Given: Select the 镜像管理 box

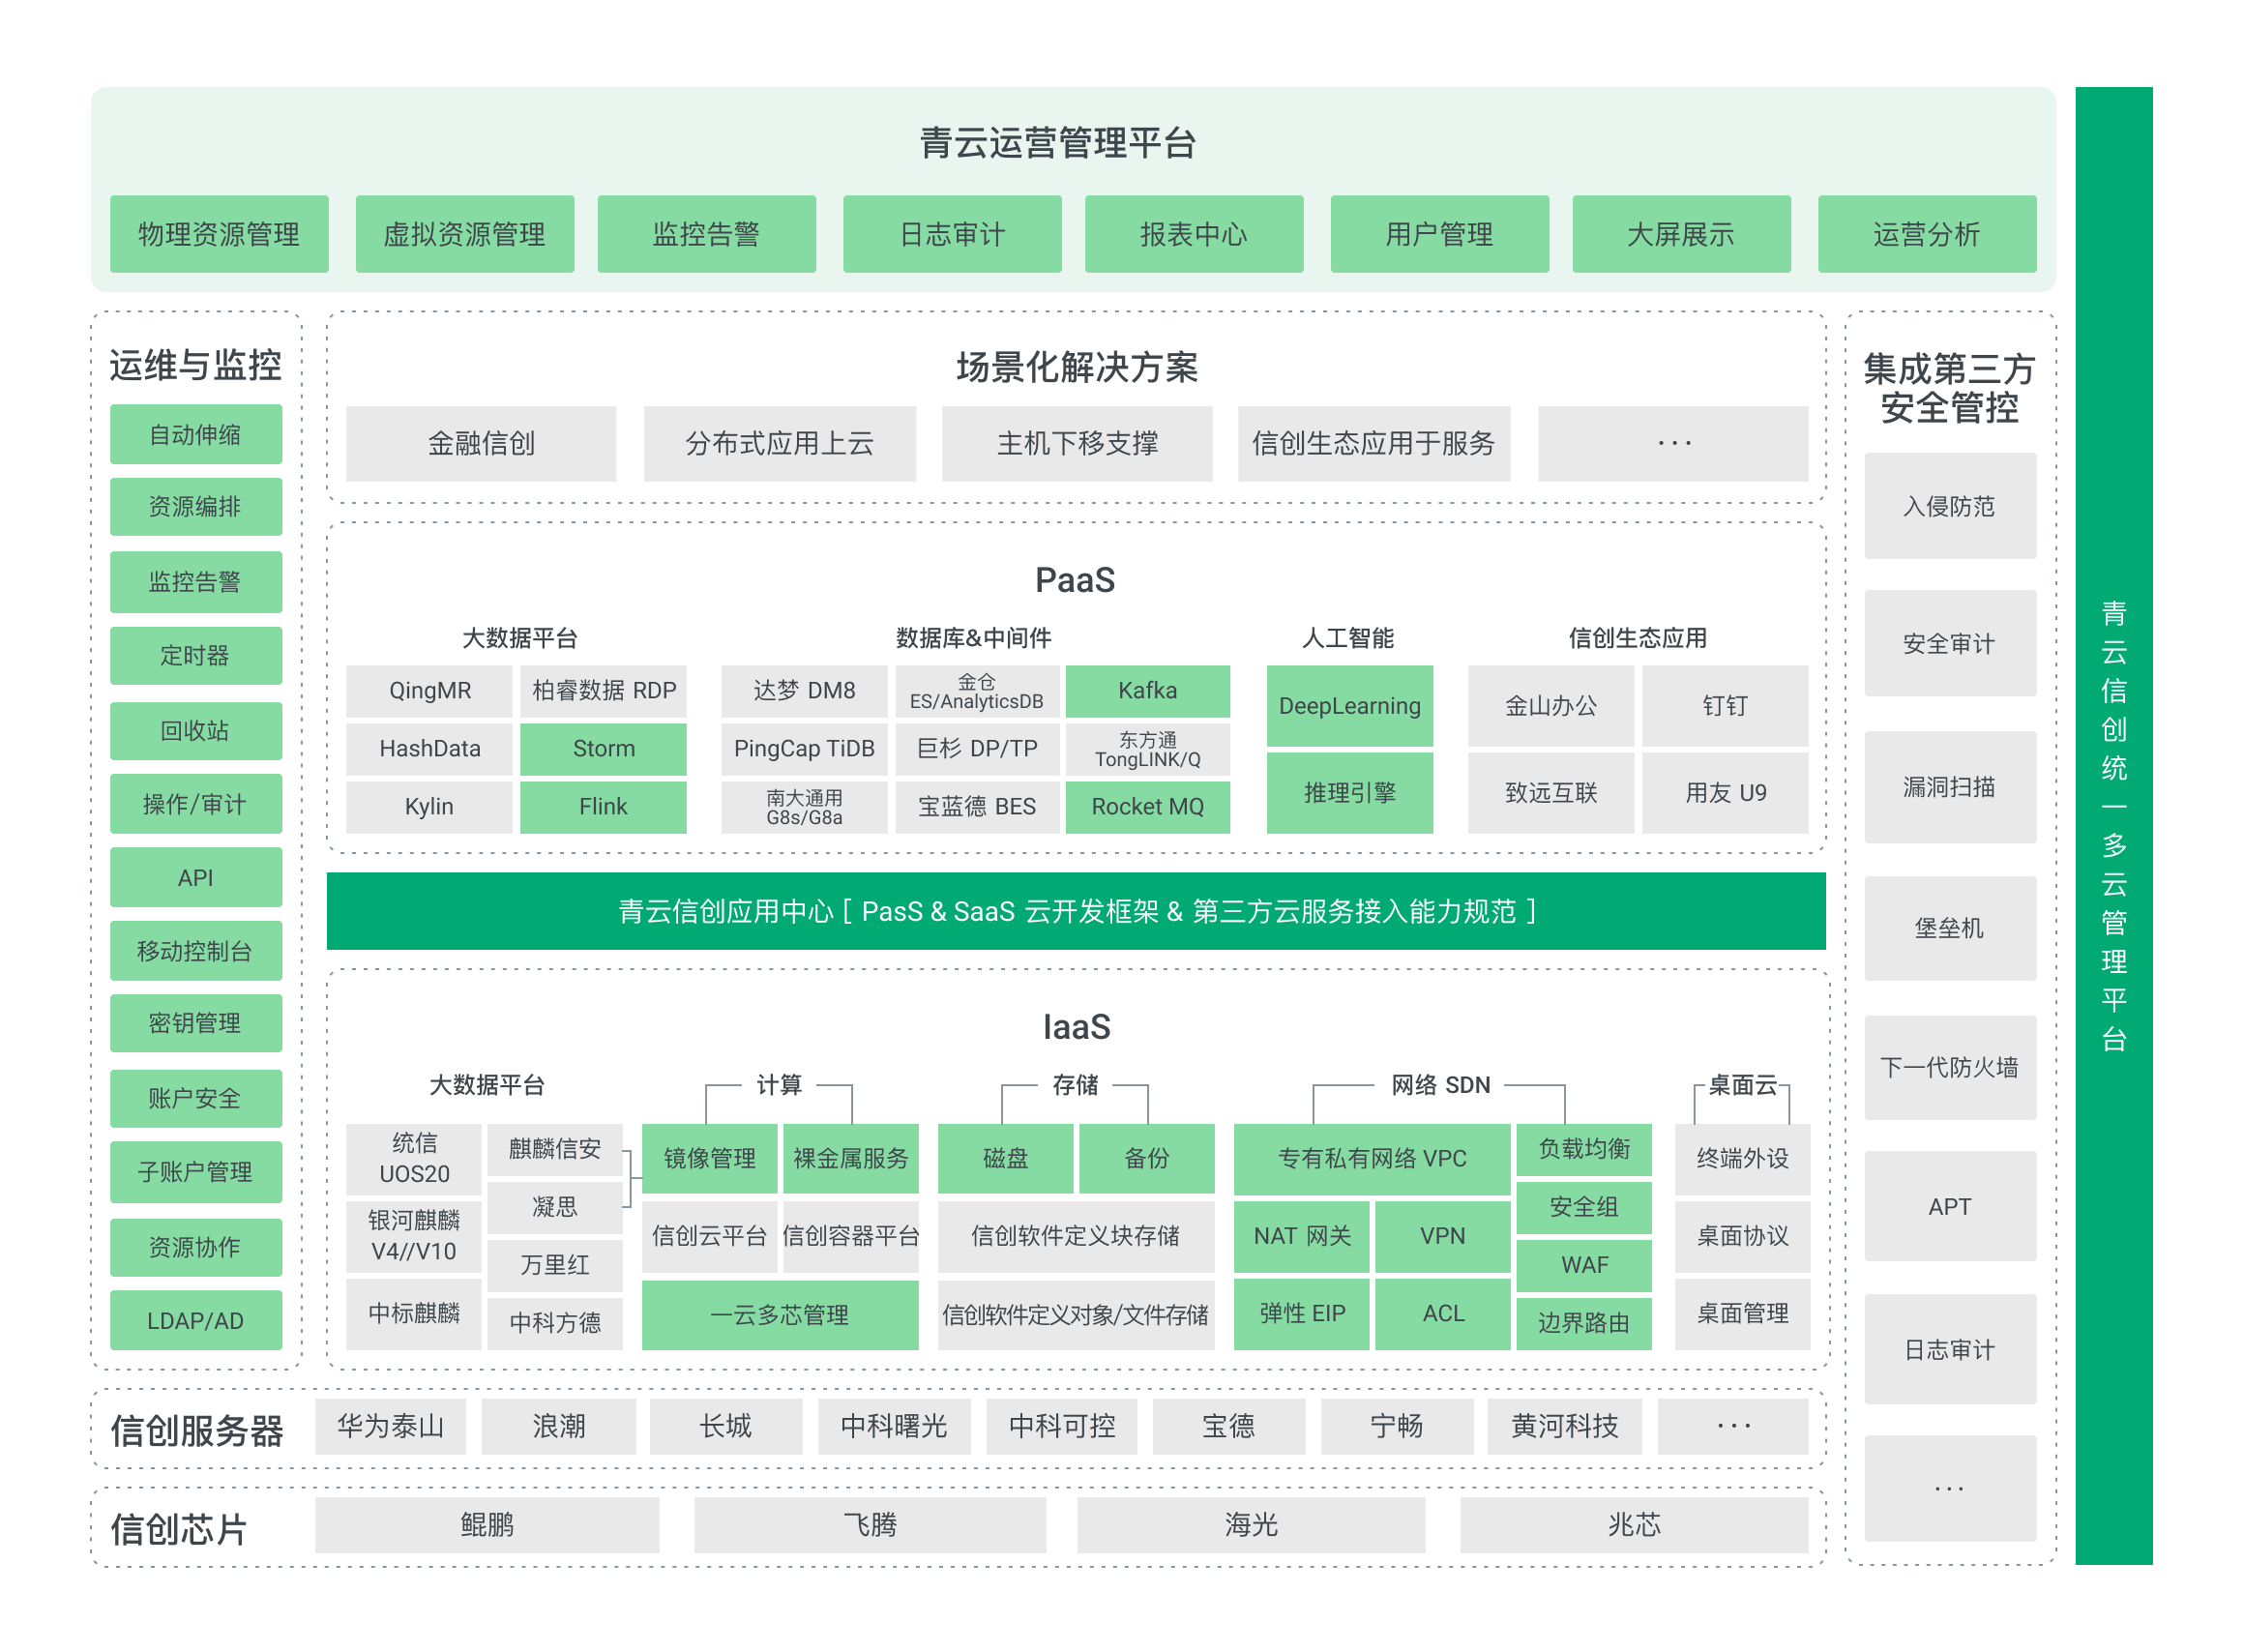Looking at the screenshot, I should point(709,1158).
